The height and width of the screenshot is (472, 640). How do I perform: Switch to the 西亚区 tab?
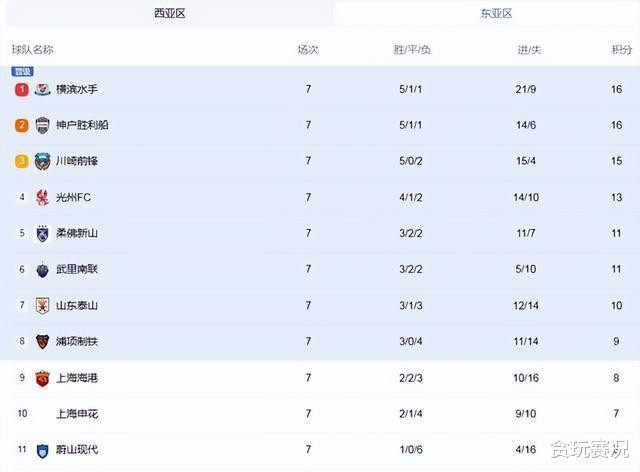pos(170,13)
